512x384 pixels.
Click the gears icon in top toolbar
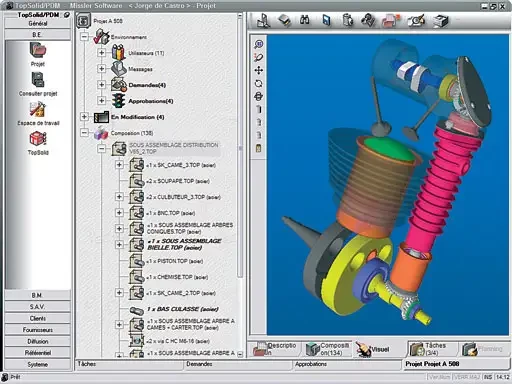coord(368,21)
